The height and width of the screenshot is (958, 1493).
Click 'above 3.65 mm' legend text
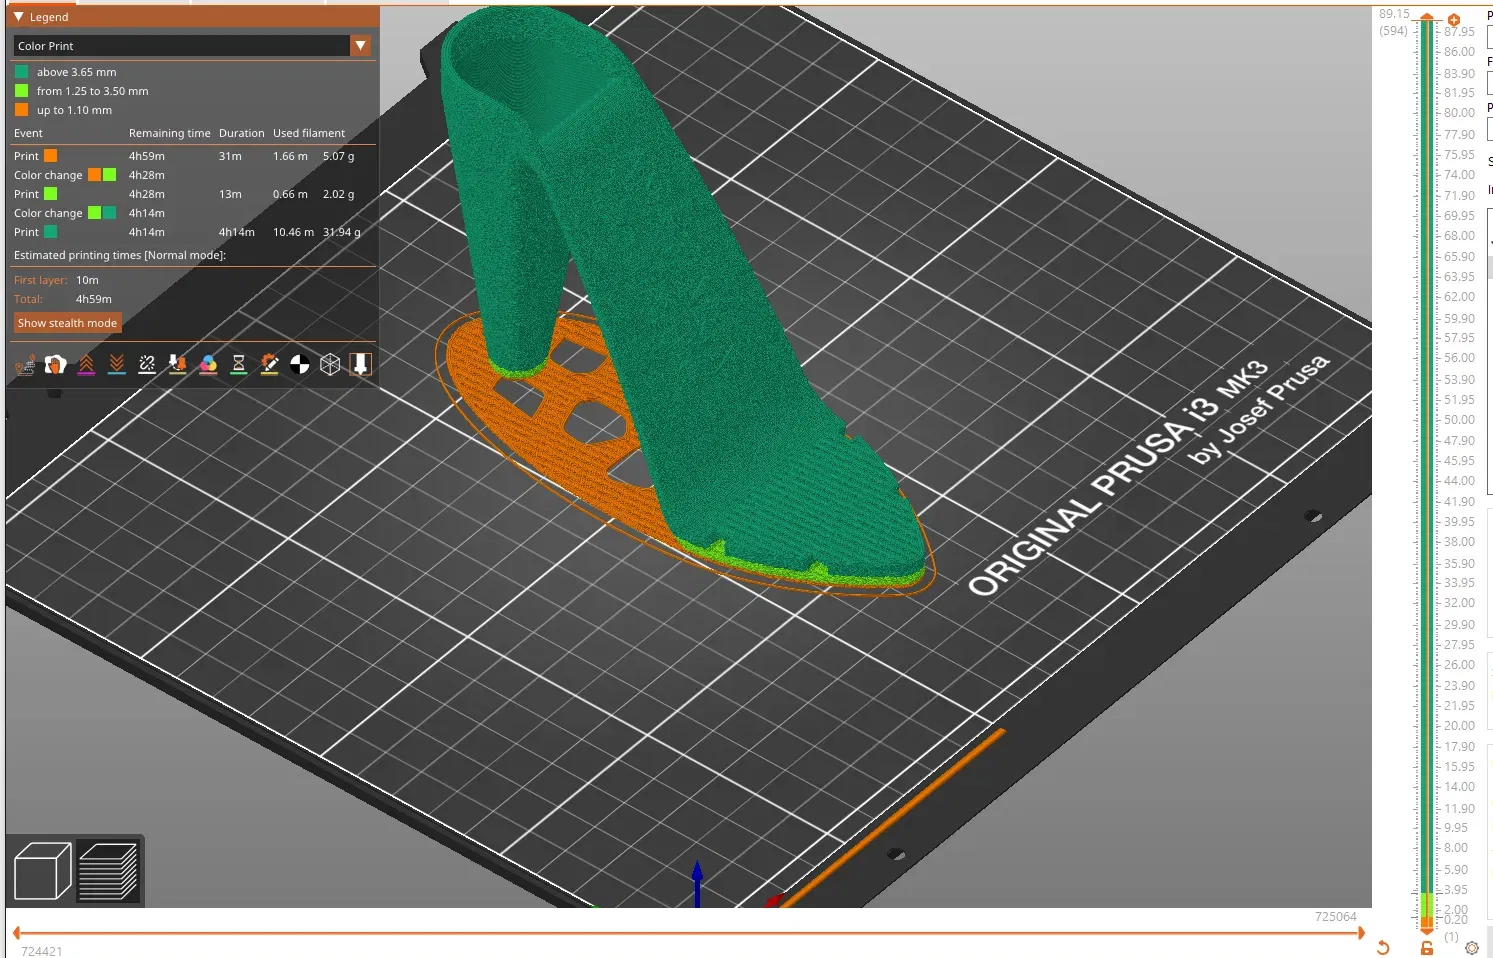[77, 72]
